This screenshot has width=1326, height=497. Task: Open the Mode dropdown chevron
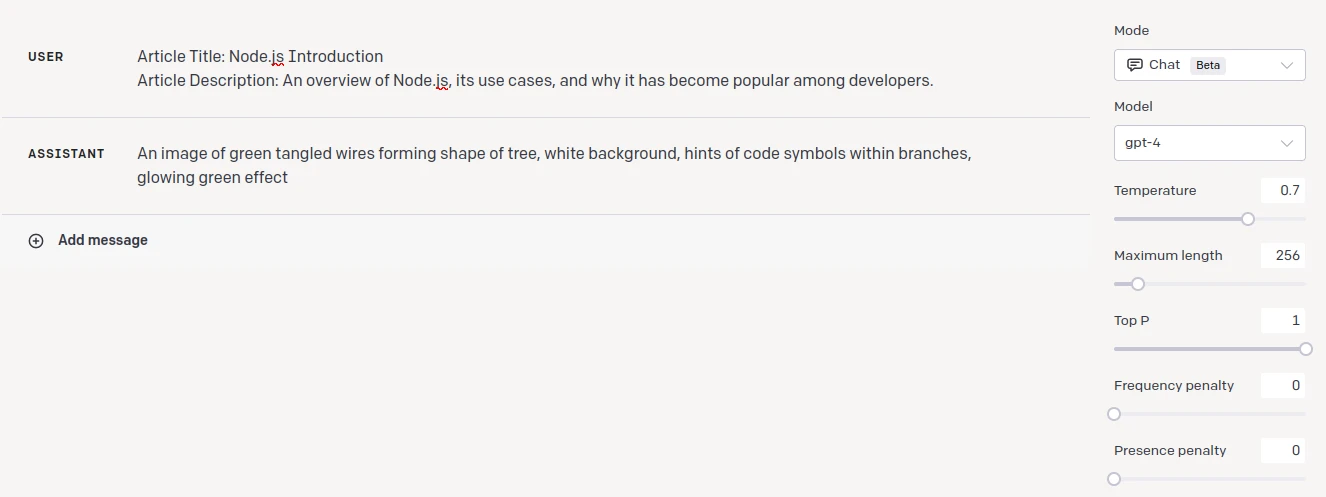click(1287, 65)
